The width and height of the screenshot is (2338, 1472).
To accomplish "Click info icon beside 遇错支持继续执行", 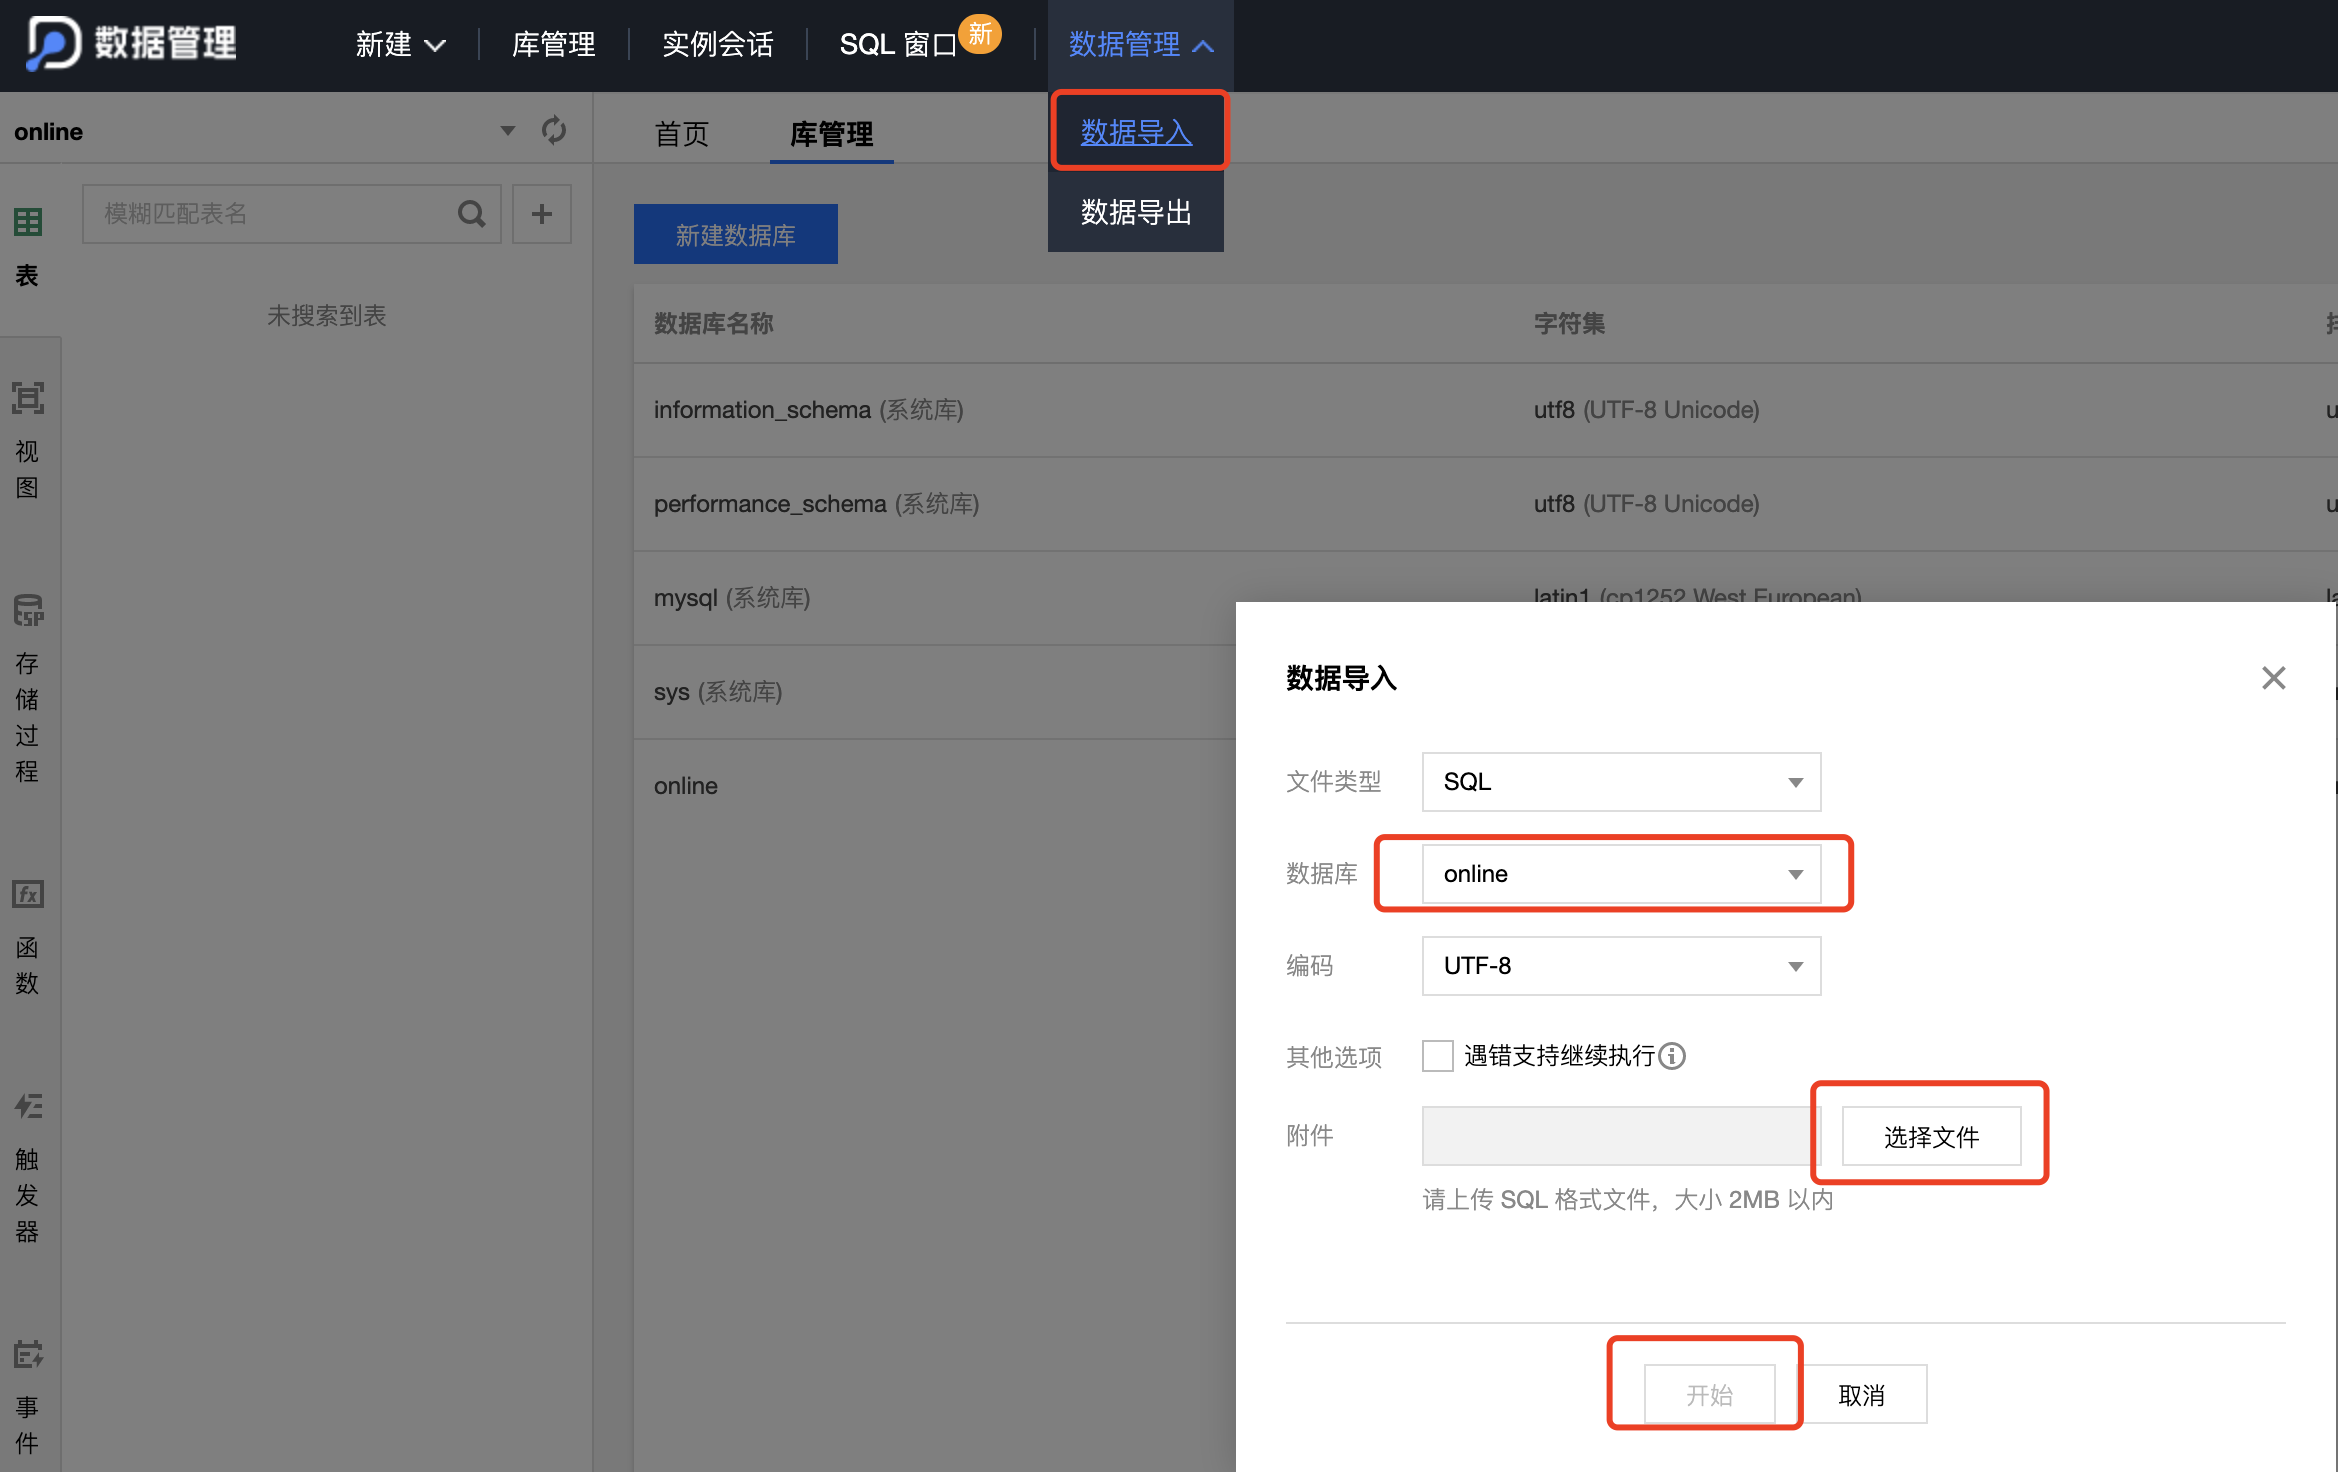I will 1672,1056.
